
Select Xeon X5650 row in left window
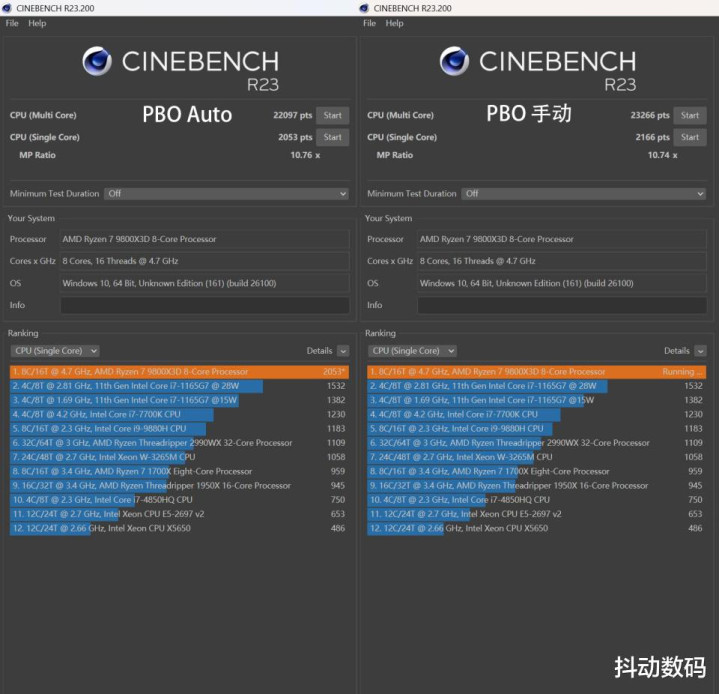click(x=179, y=528)
